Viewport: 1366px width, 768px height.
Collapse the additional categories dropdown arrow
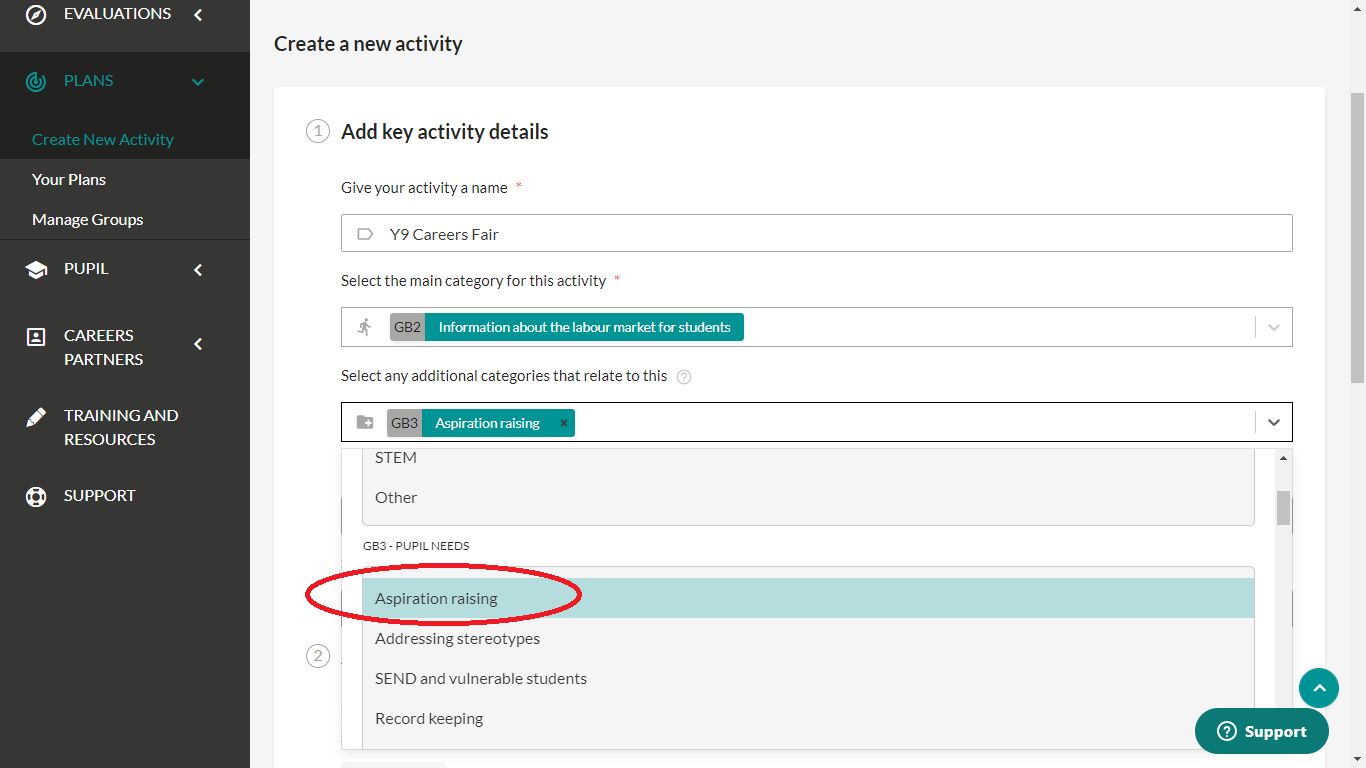1273,423
